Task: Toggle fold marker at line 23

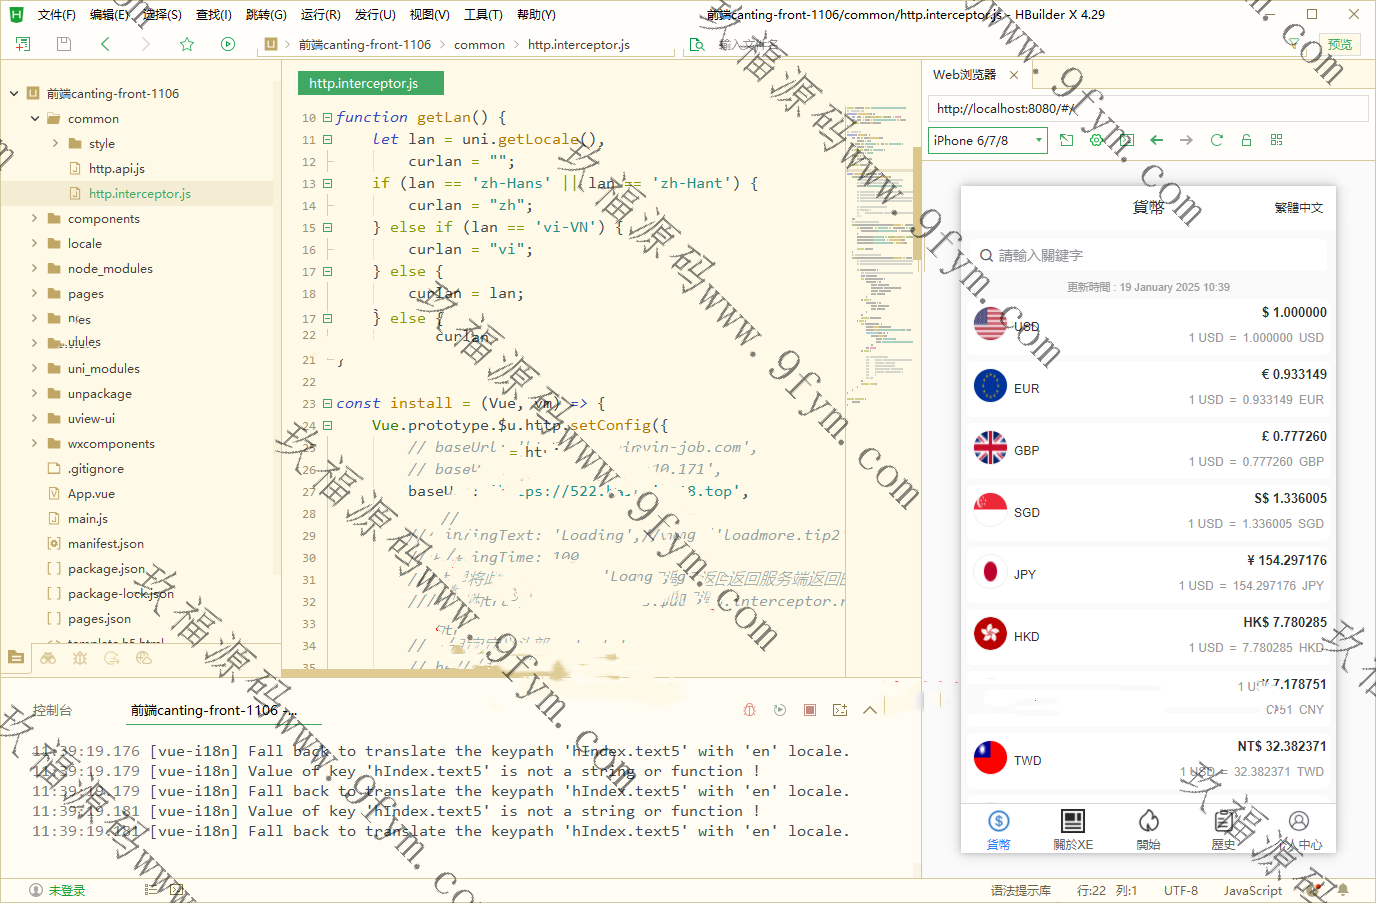Action: (327, 404)
